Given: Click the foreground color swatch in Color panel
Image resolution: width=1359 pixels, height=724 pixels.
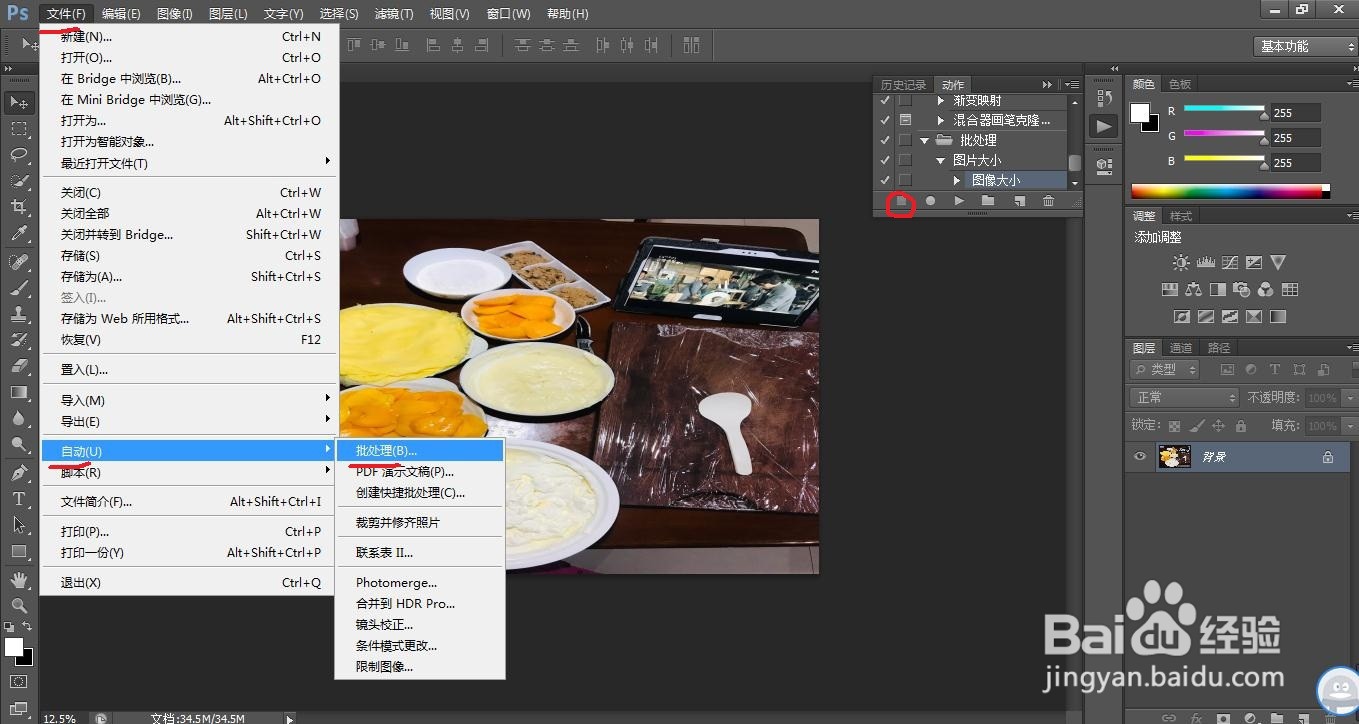Looking at the screenshot, I should coord(1140,113).
